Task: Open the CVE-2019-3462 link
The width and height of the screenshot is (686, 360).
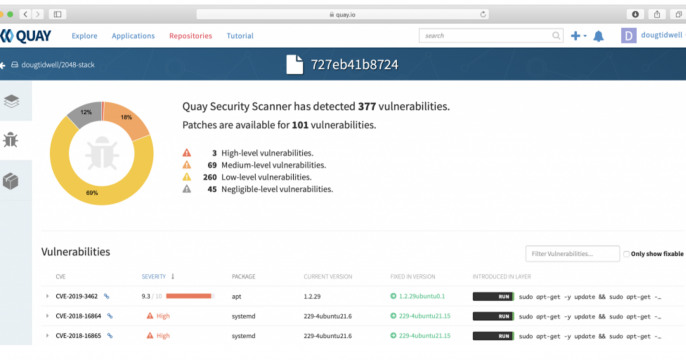Action: [77, 296]
